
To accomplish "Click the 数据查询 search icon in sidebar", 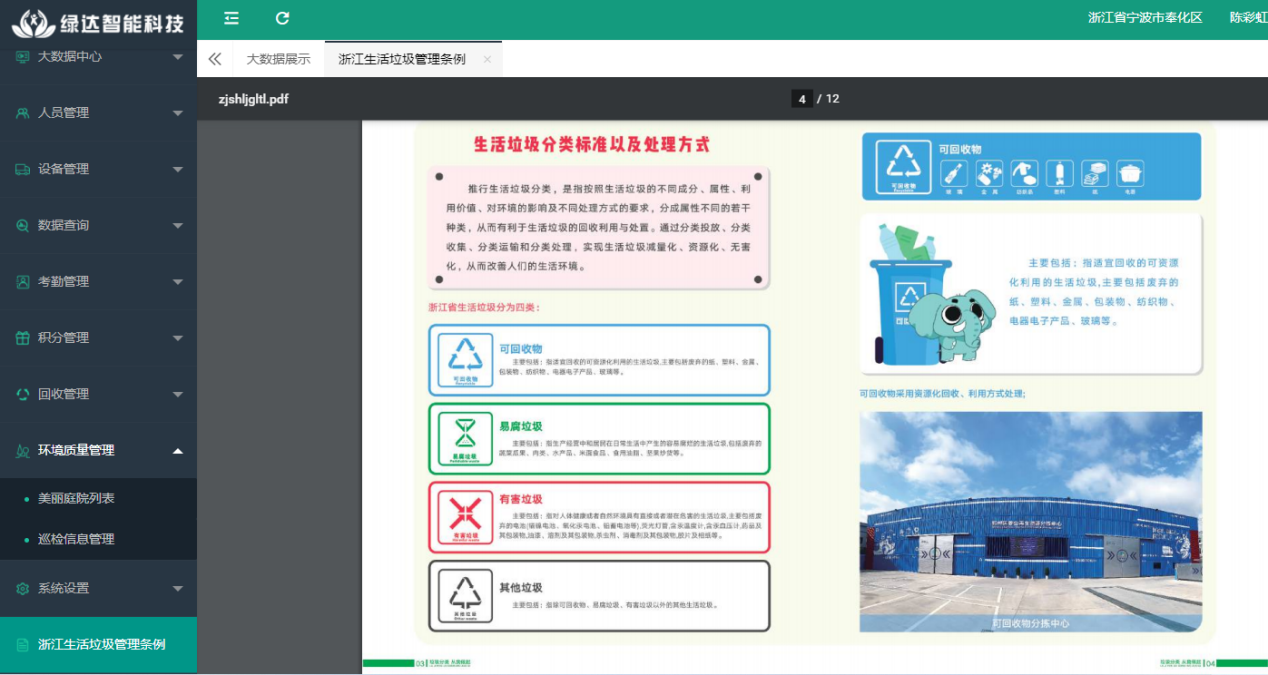I will (x=22, y=226).
